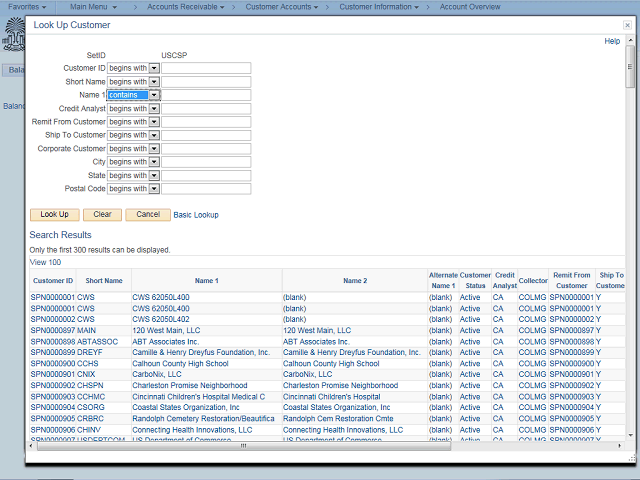
Task: Click short name CCHMC
Action: pos(91,397)
